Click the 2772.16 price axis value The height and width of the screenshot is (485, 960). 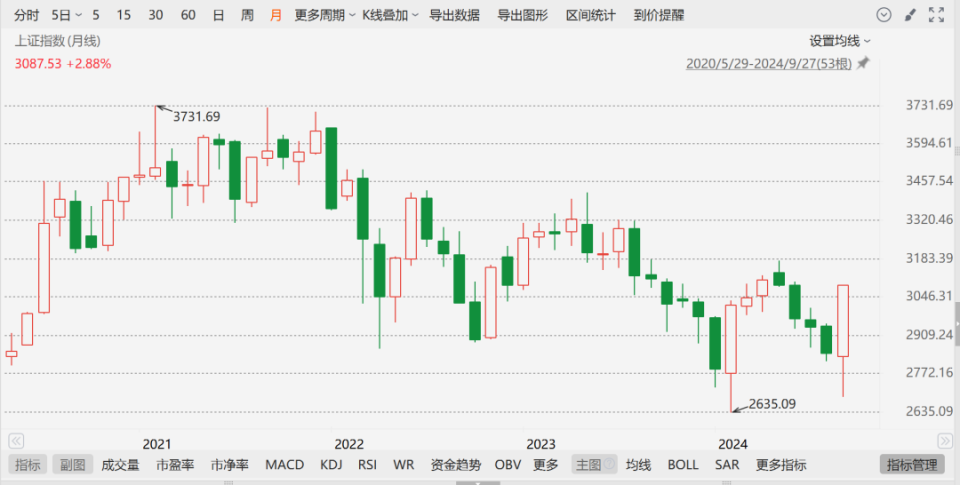pyautogui.click(x=929, y=372)
